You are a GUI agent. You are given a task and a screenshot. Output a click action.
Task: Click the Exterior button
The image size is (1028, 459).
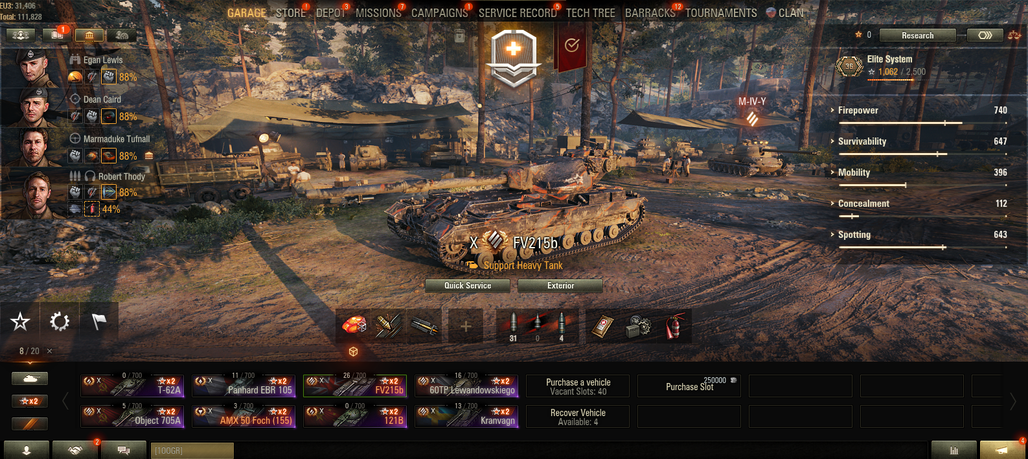[x=561, y=286]
